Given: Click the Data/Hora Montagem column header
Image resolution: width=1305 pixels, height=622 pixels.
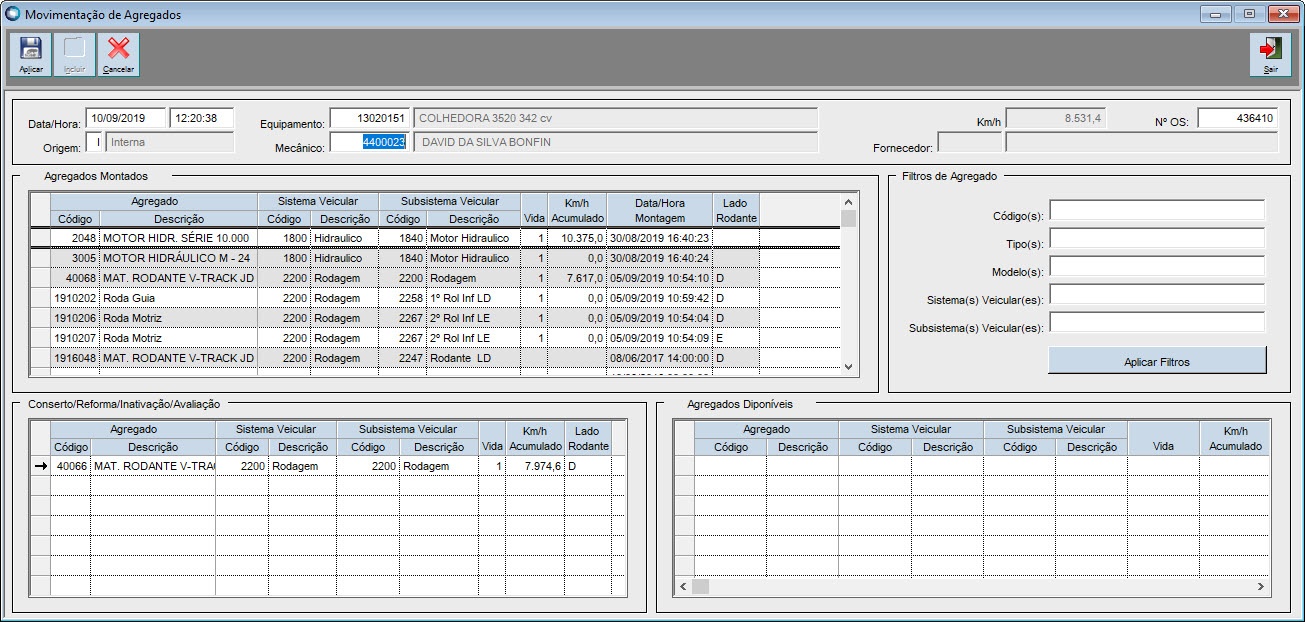Looking at the screenshot, I should point(660,210).
